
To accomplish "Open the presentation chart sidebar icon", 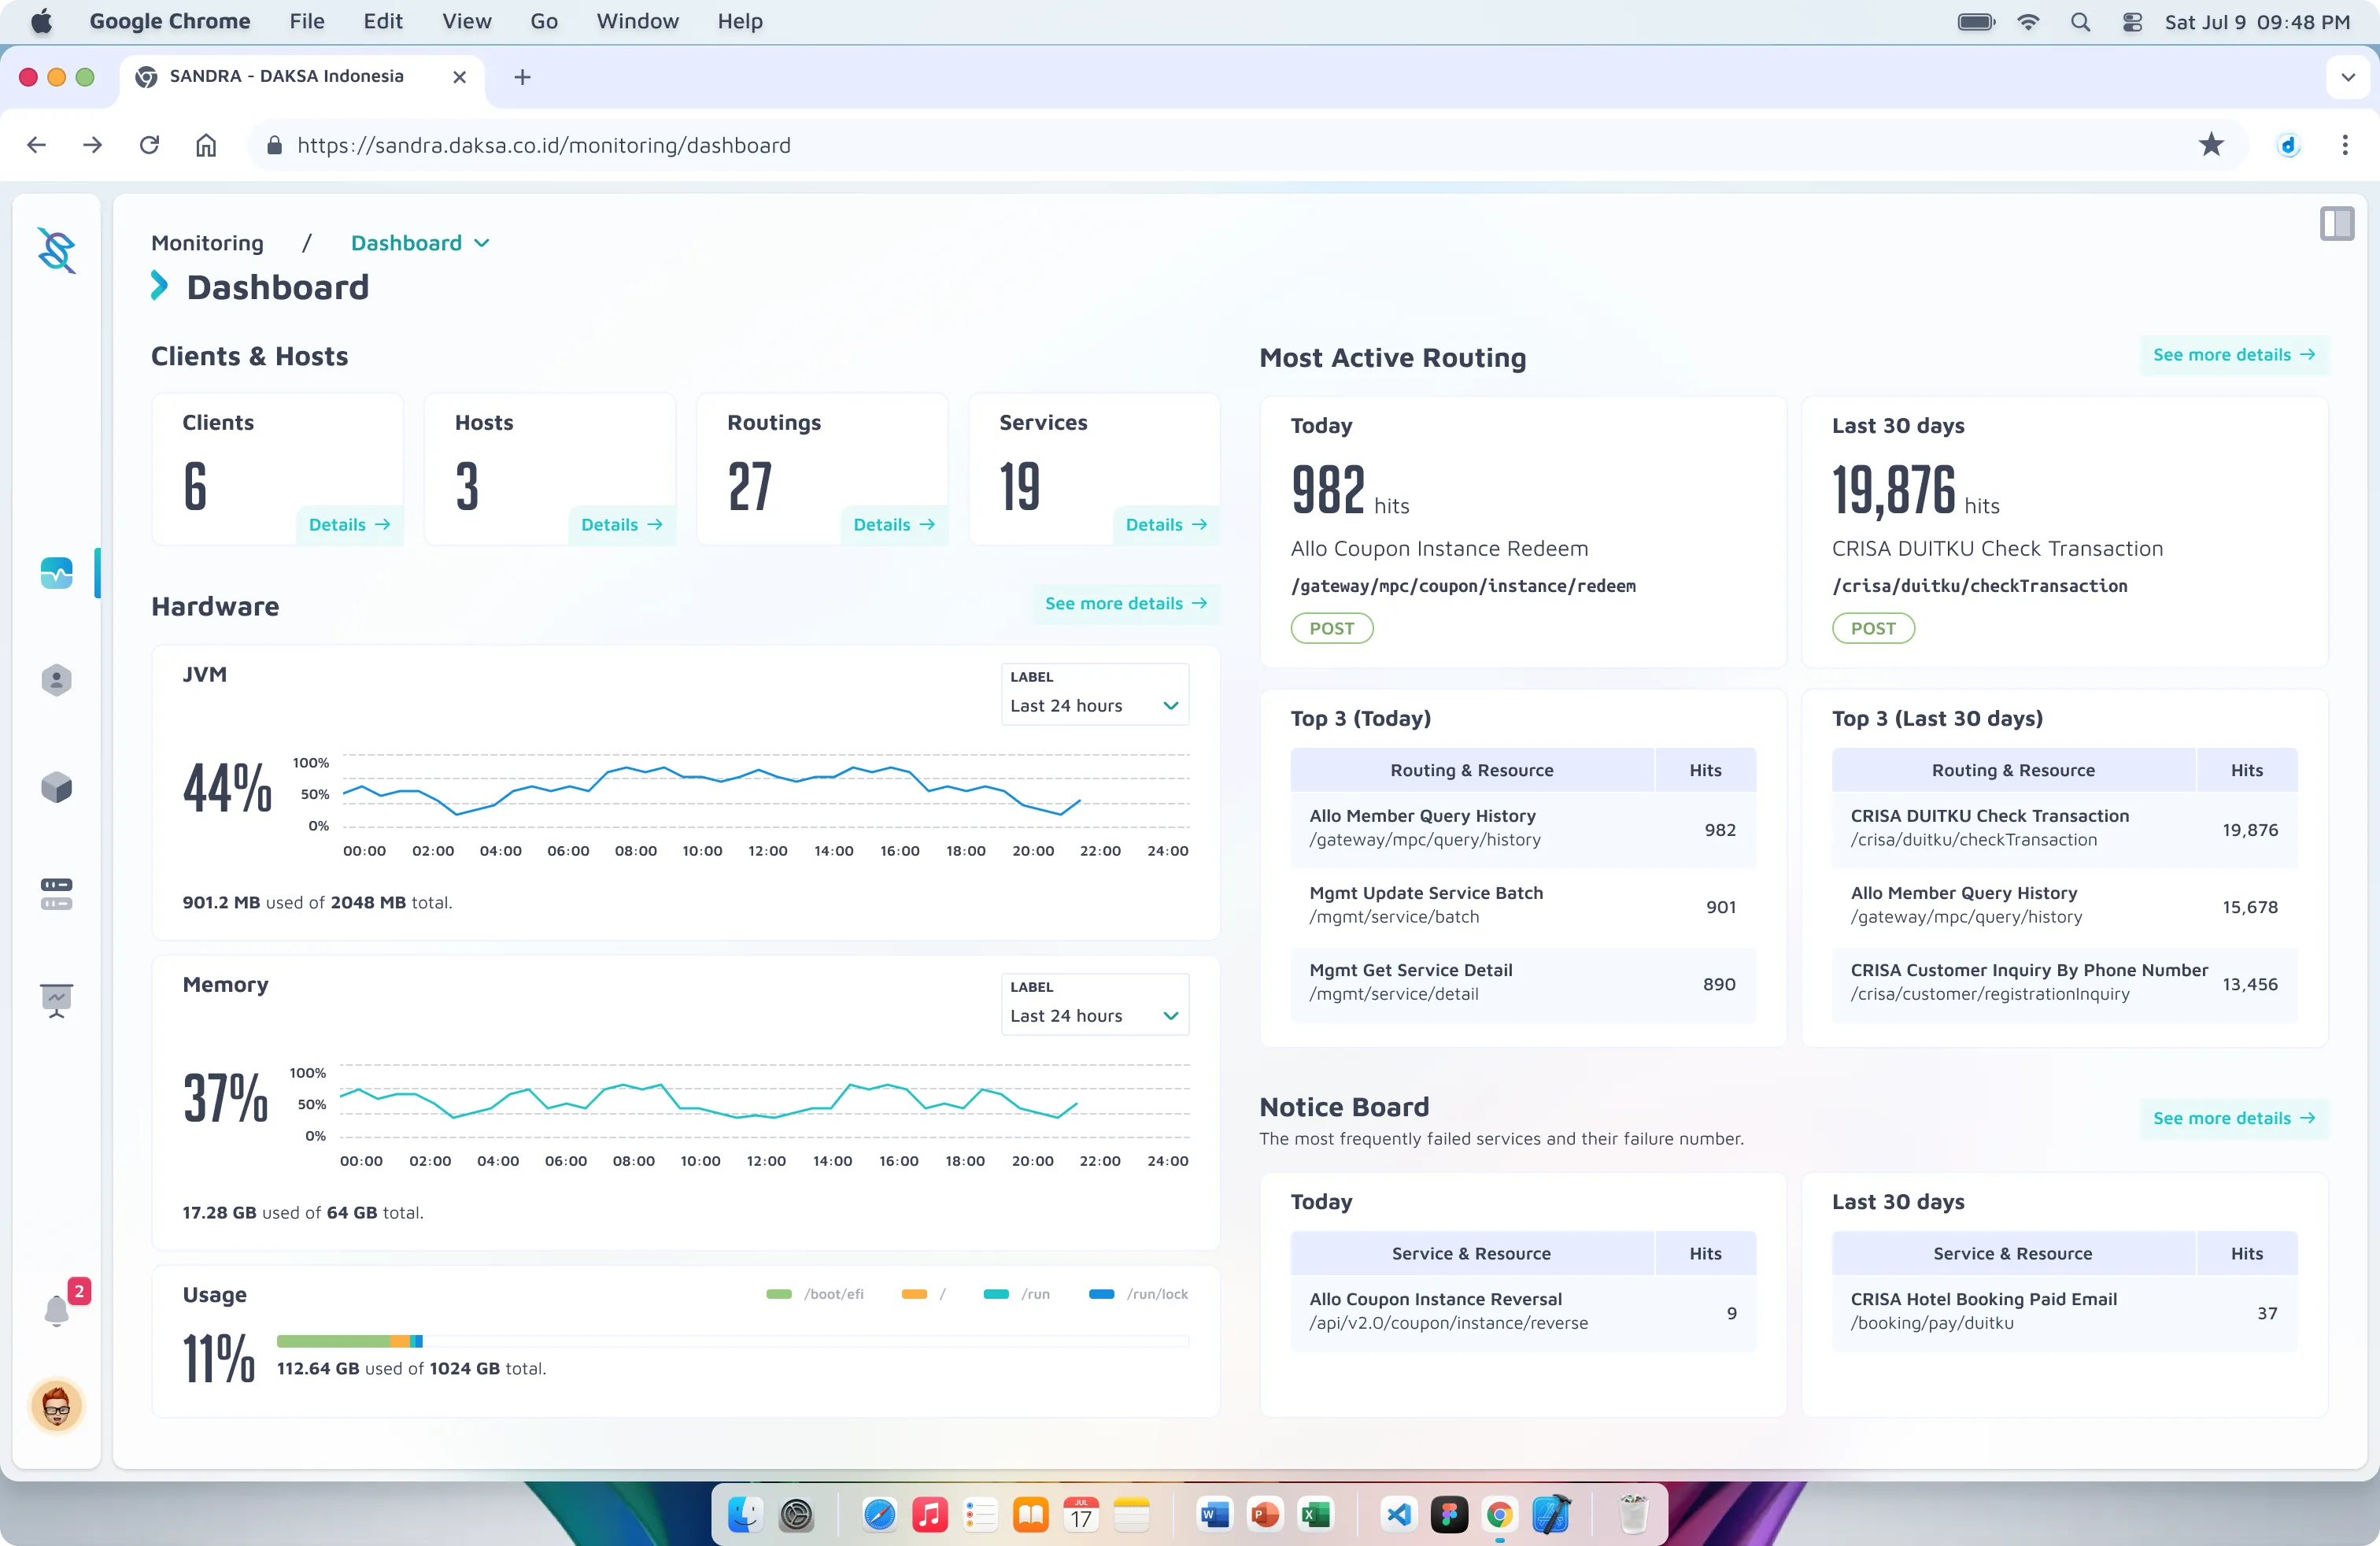I will pyautogui.click(x=56, y=1000).
